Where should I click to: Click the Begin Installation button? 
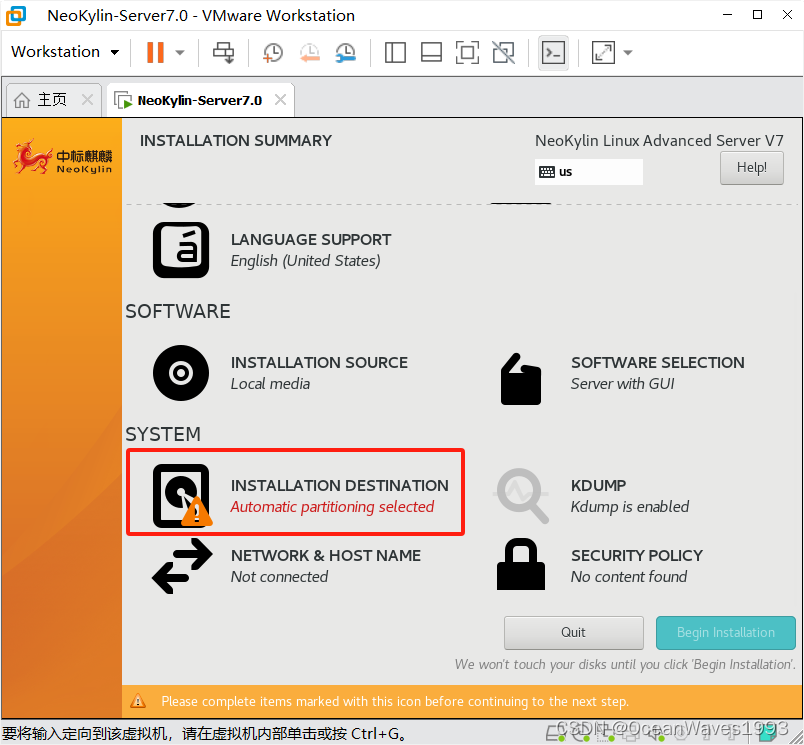click(x=726, y=632)
